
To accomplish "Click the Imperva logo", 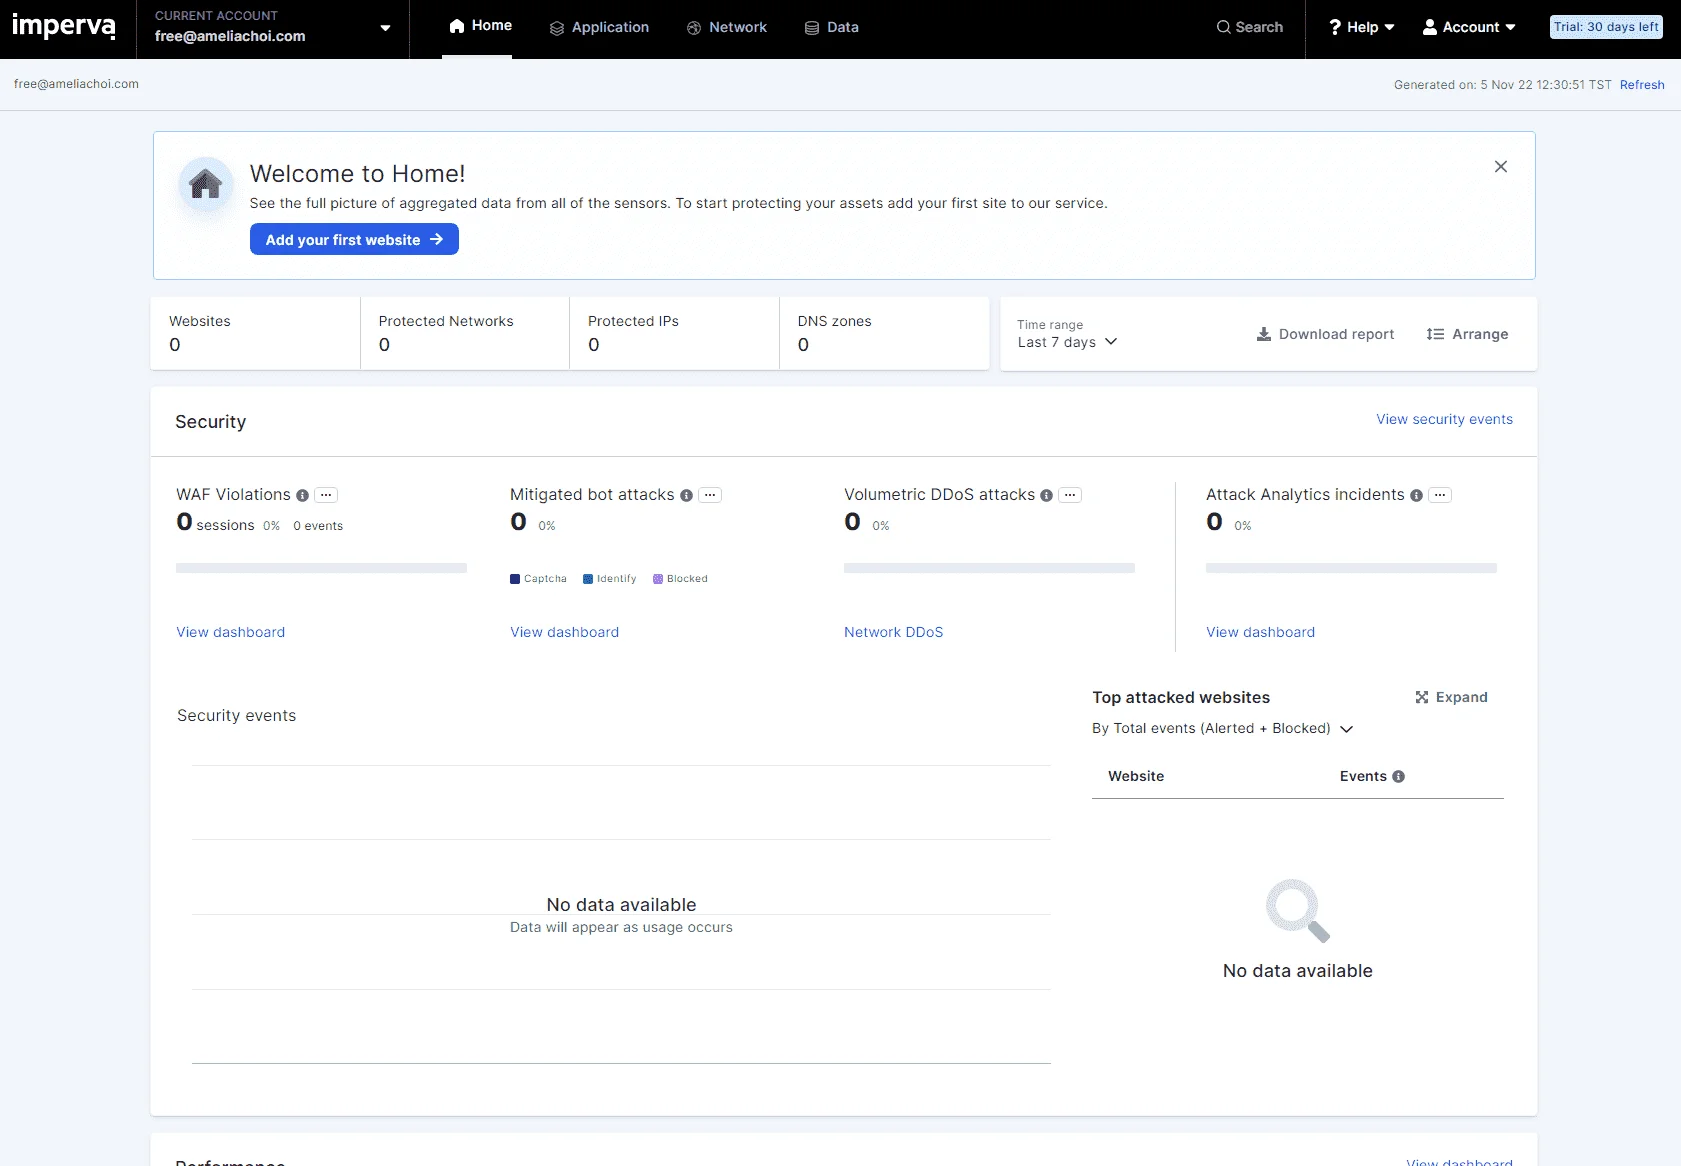I will pos(64,26).
